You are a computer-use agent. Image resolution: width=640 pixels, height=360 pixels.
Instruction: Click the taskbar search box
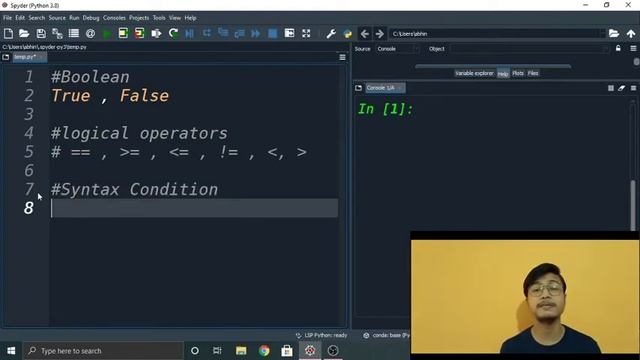pos(103,351)
